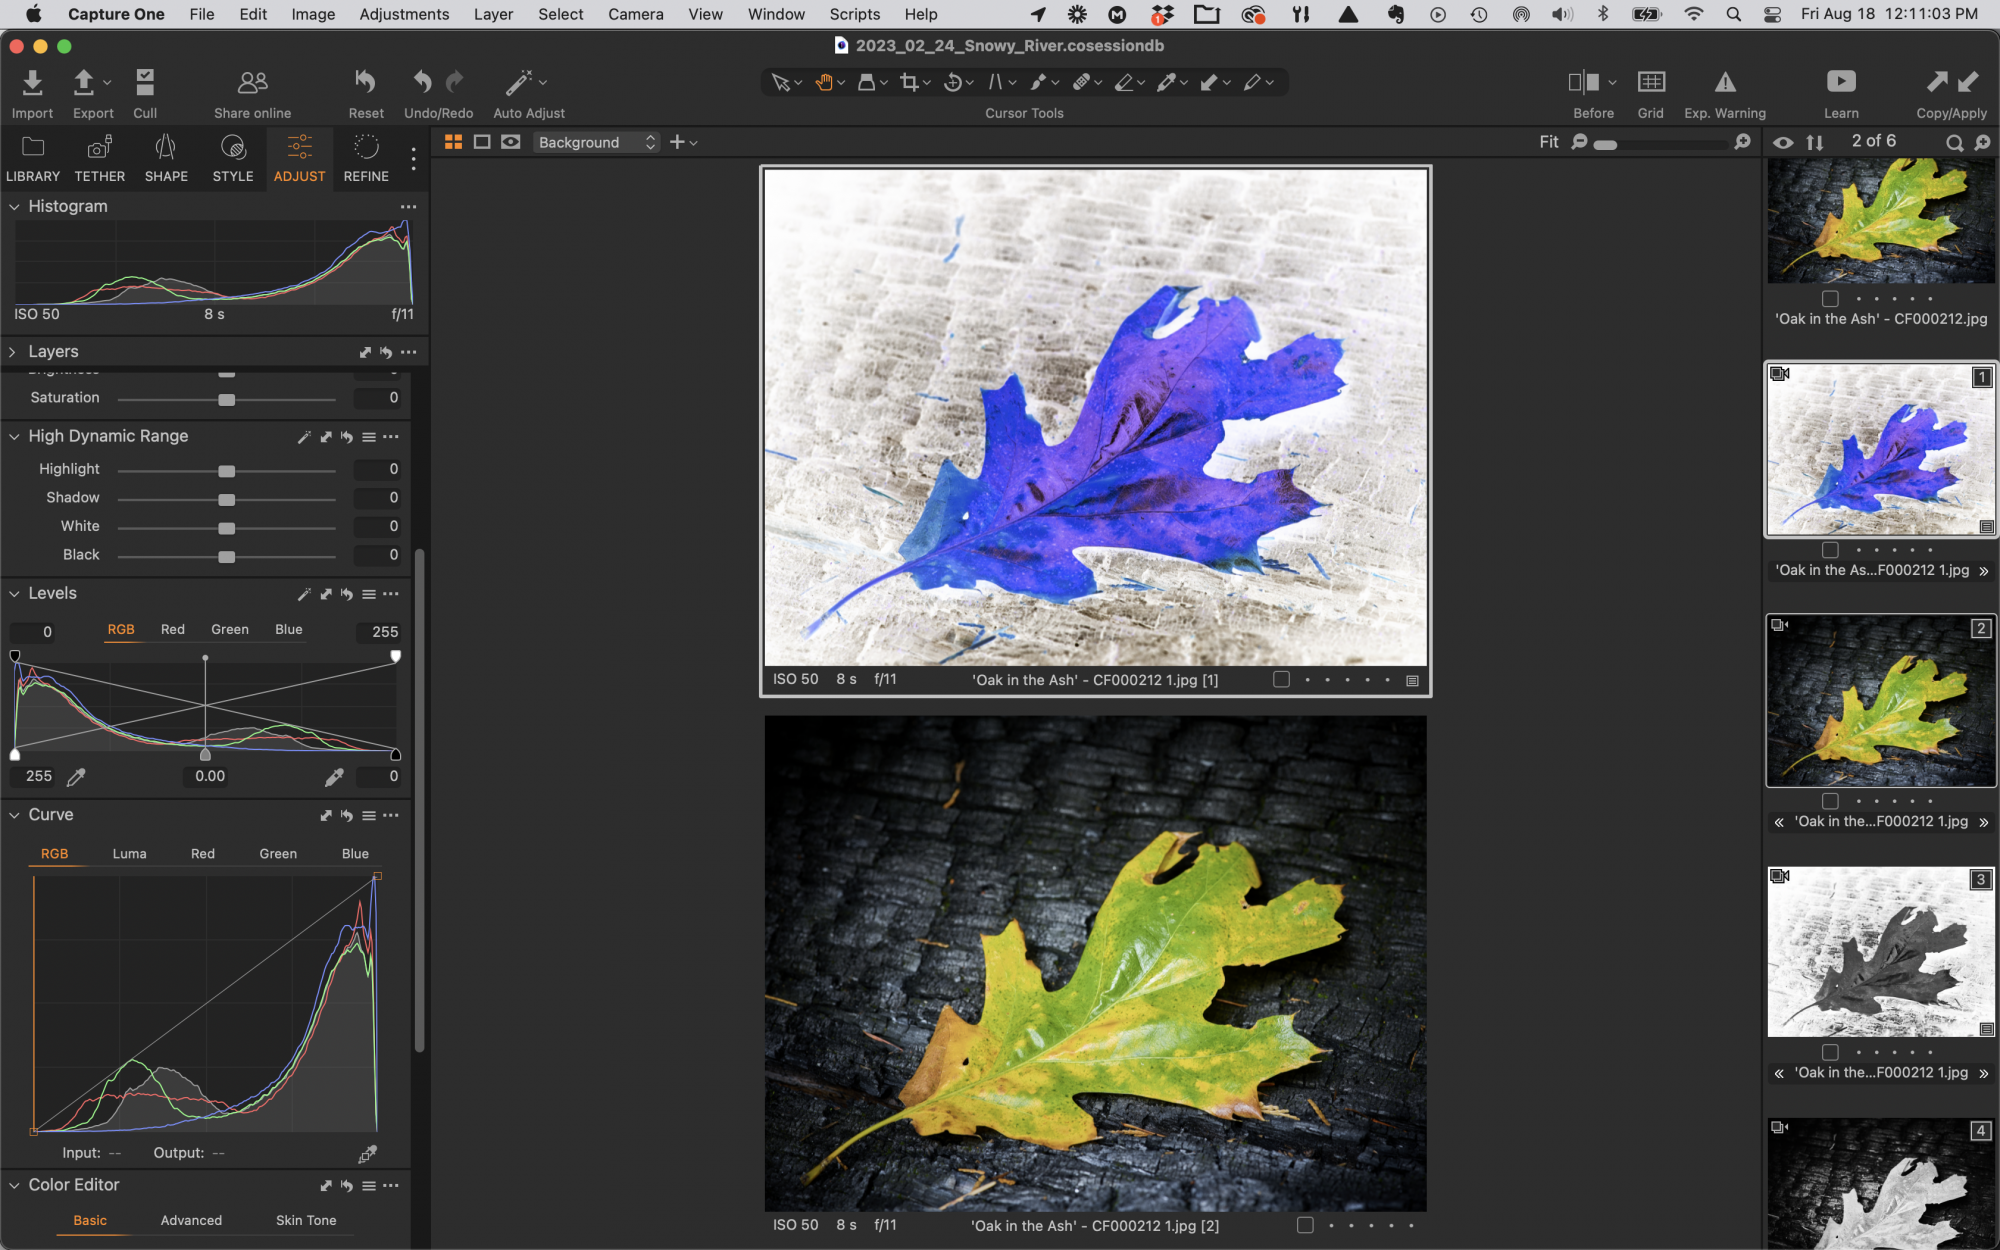Toggle Before view icon

(1584, 82)
